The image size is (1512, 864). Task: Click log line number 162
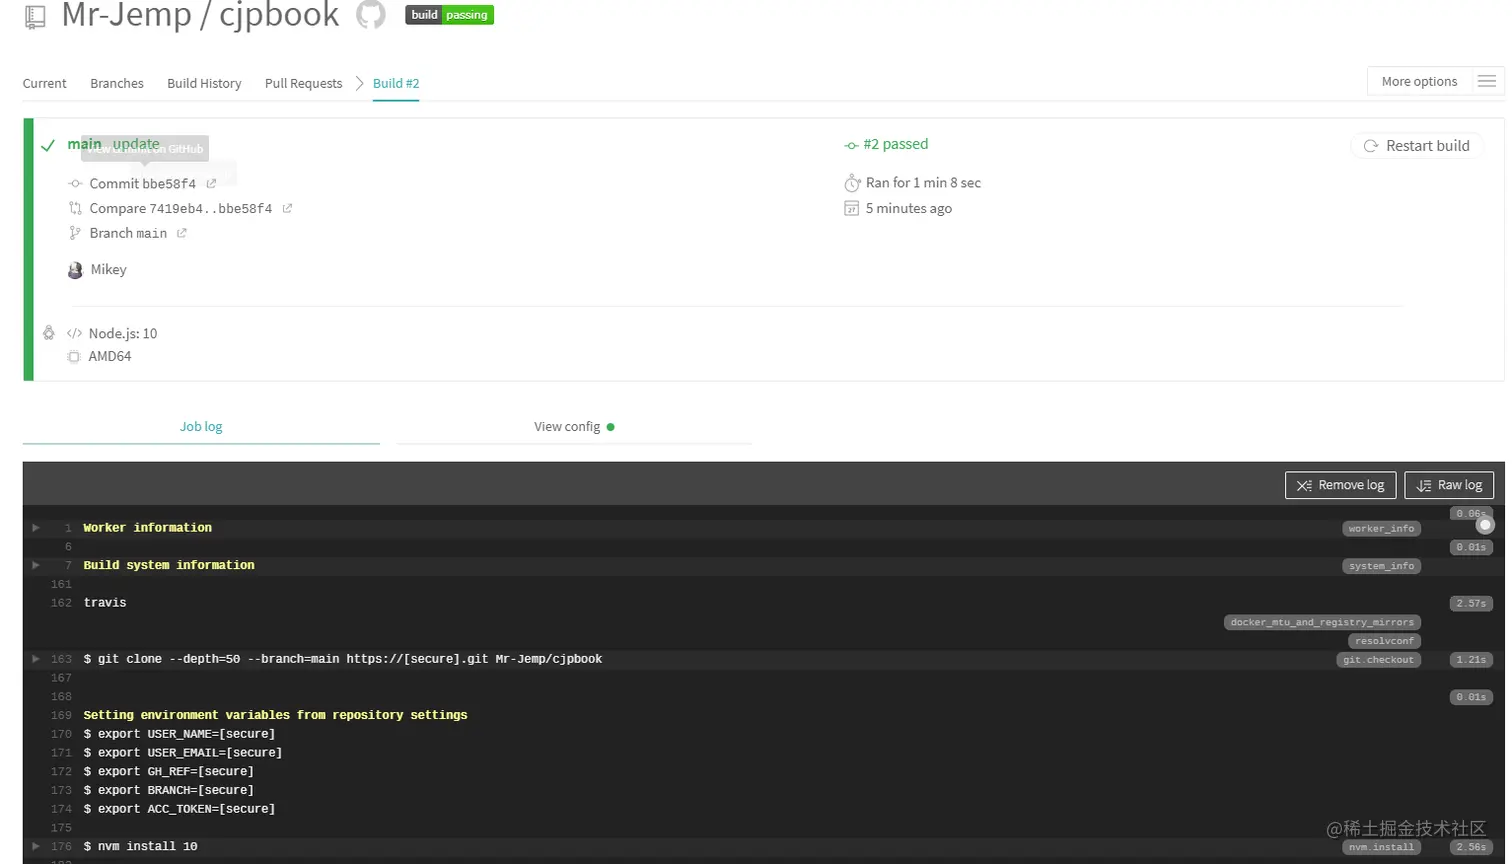pos(61,603)
